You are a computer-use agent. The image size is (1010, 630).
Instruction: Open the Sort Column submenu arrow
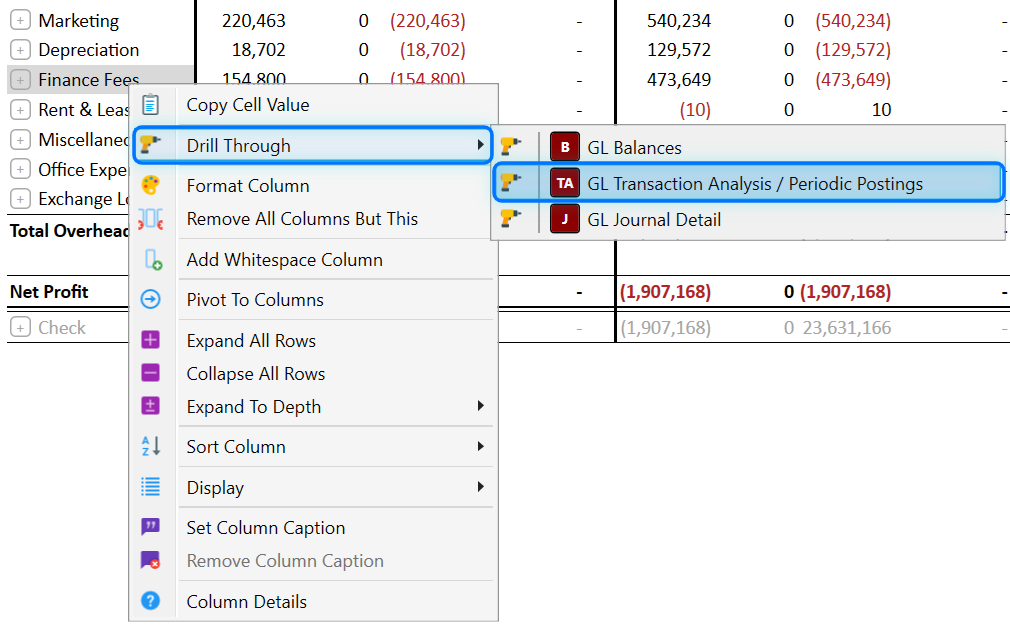tap(481, 446)
